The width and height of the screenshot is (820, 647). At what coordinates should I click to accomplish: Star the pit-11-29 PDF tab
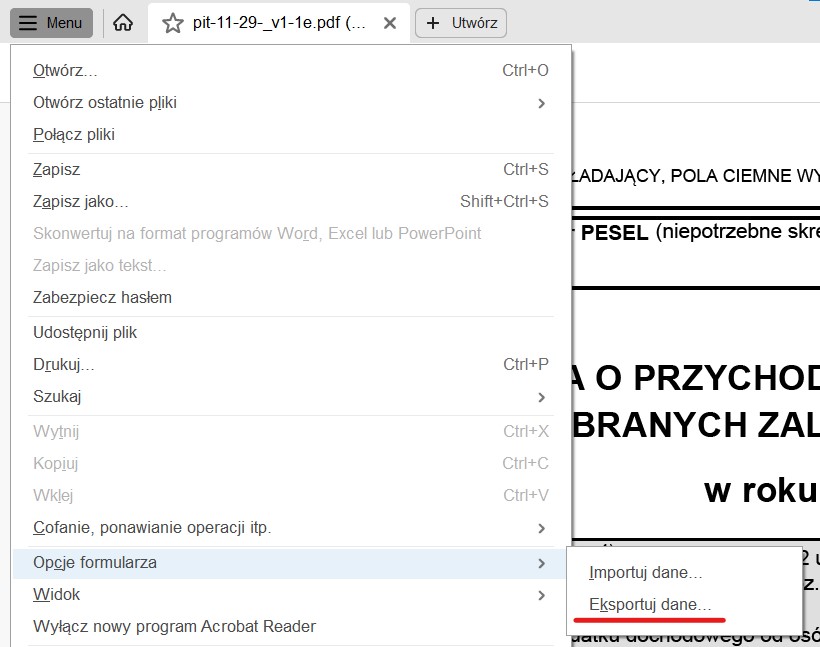(x=173, y=23)
